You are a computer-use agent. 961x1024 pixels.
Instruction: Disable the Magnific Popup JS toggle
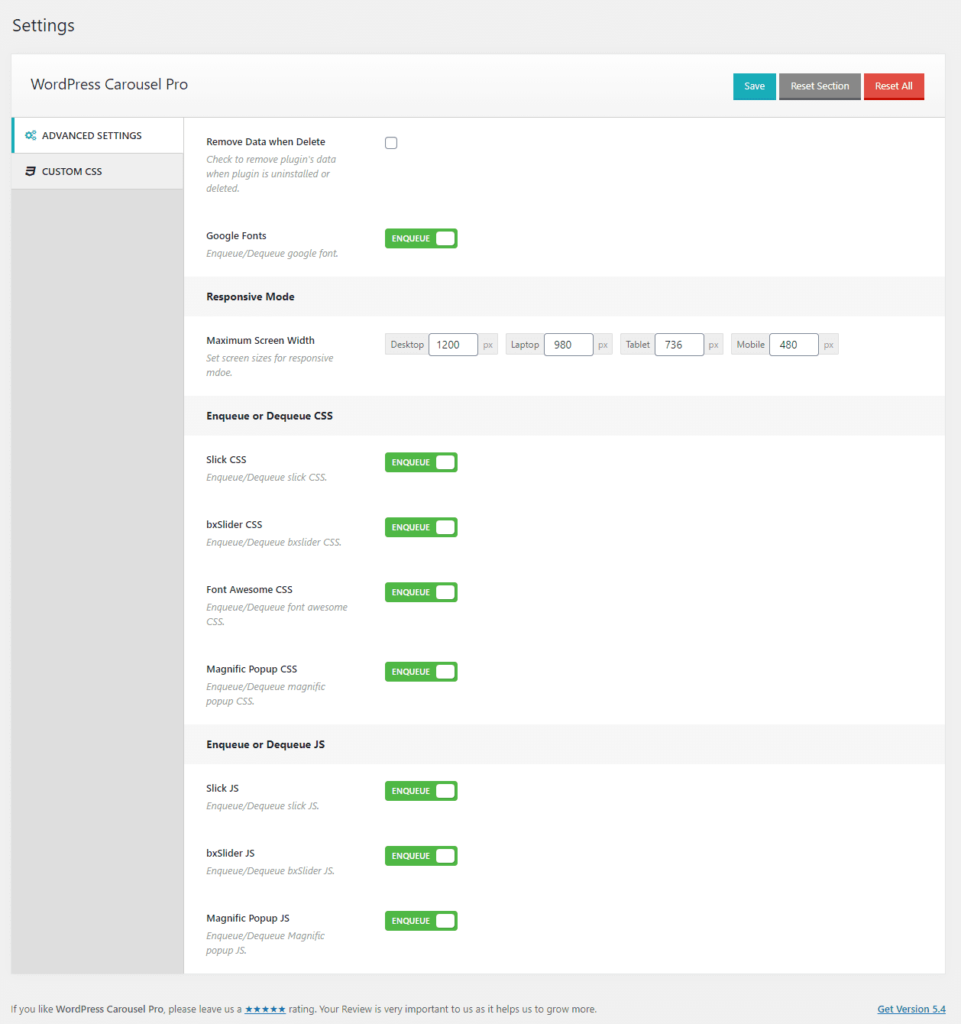click(420, 920)
